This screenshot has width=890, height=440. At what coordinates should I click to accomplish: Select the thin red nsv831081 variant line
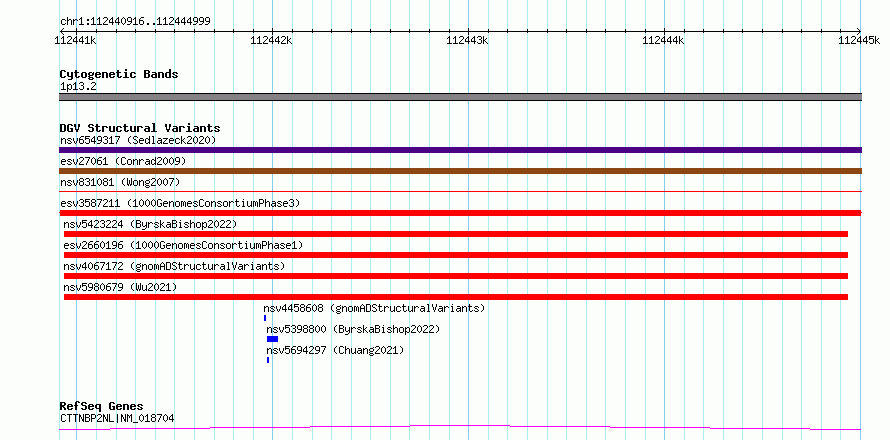pos(460,192)
